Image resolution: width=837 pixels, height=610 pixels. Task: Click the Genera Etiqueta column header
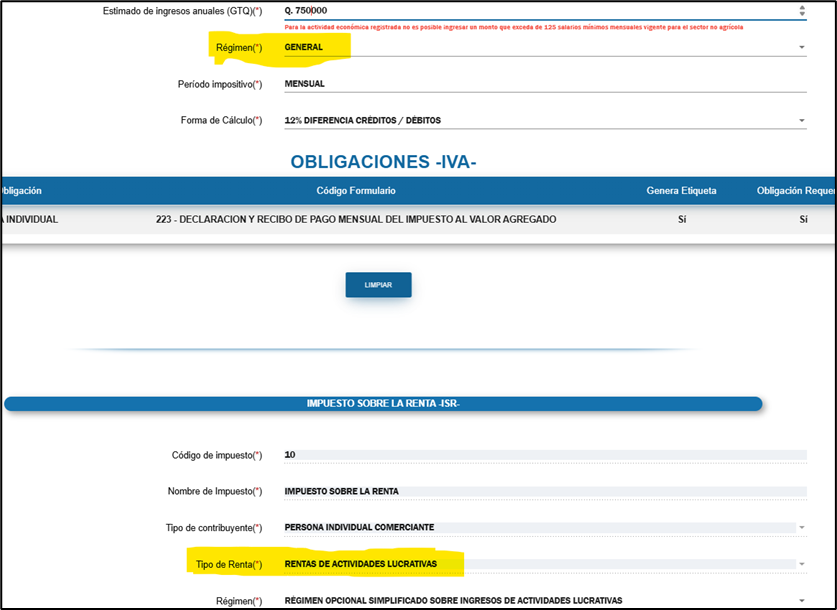click(682, 191)
